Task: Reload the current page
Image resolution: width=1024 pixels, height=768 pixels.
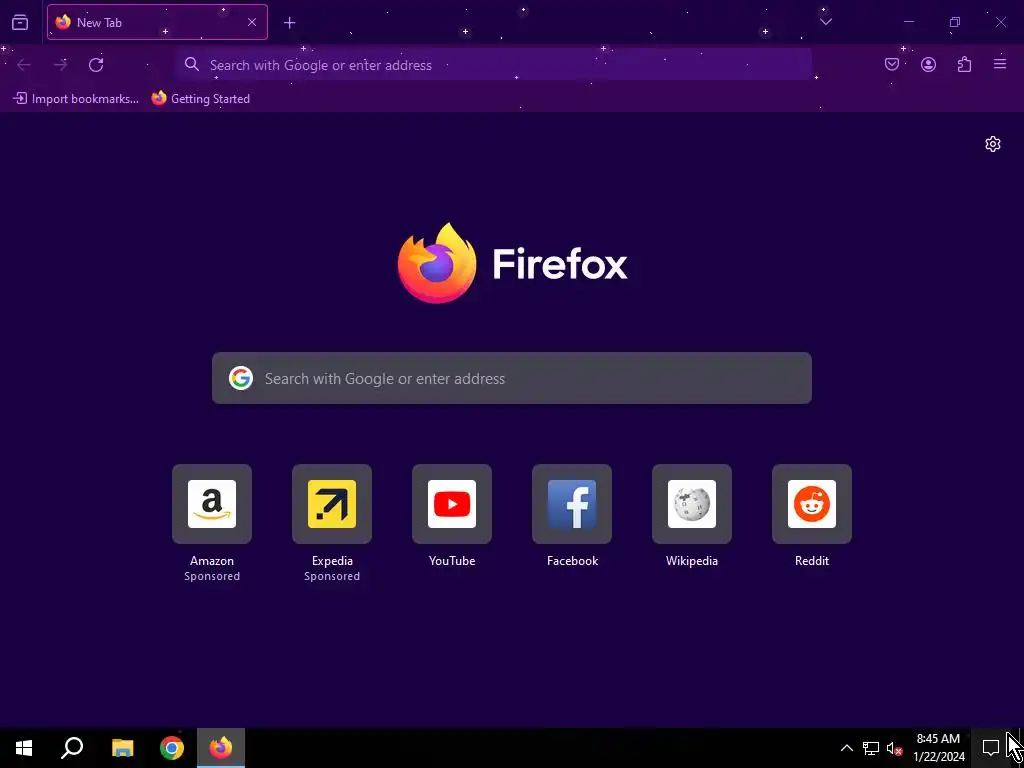Action: click(x=96, y=65)
